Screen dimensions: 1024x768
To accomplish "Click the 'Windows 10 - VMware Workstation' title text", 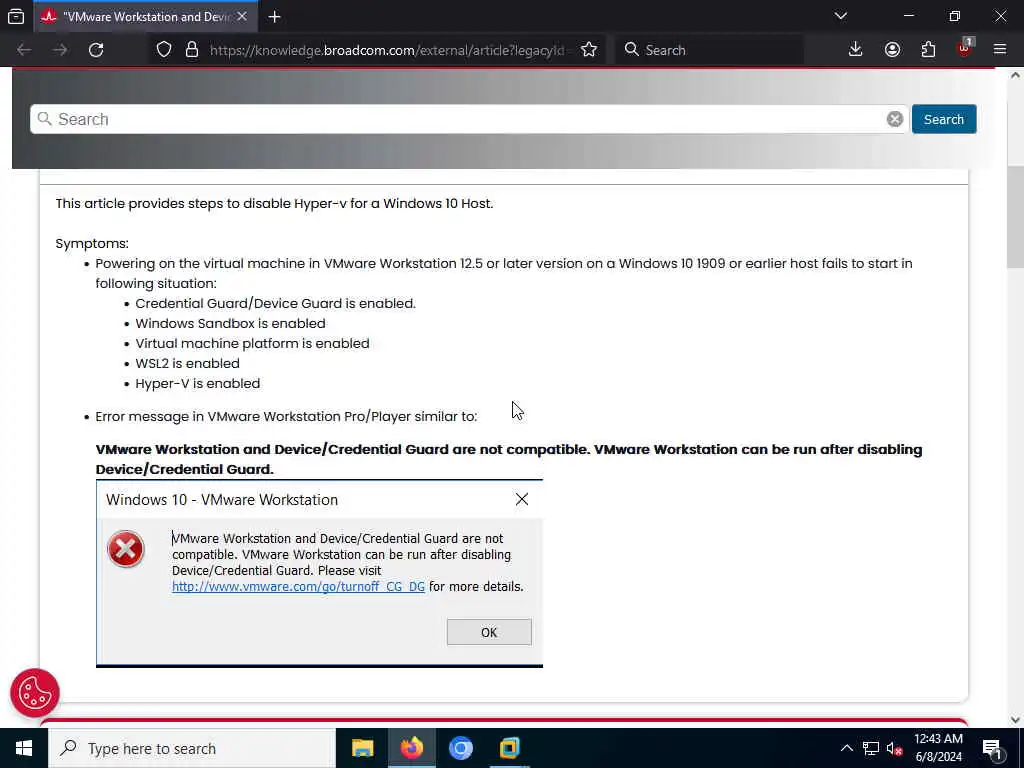I will pyautogui.click(x=222, y=500).
